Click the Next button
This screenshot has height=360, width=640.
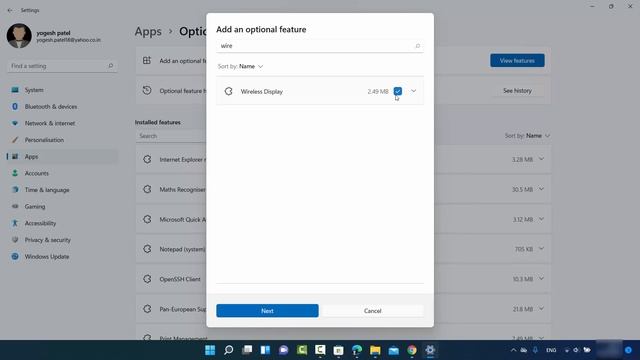(x=267, y=311)
